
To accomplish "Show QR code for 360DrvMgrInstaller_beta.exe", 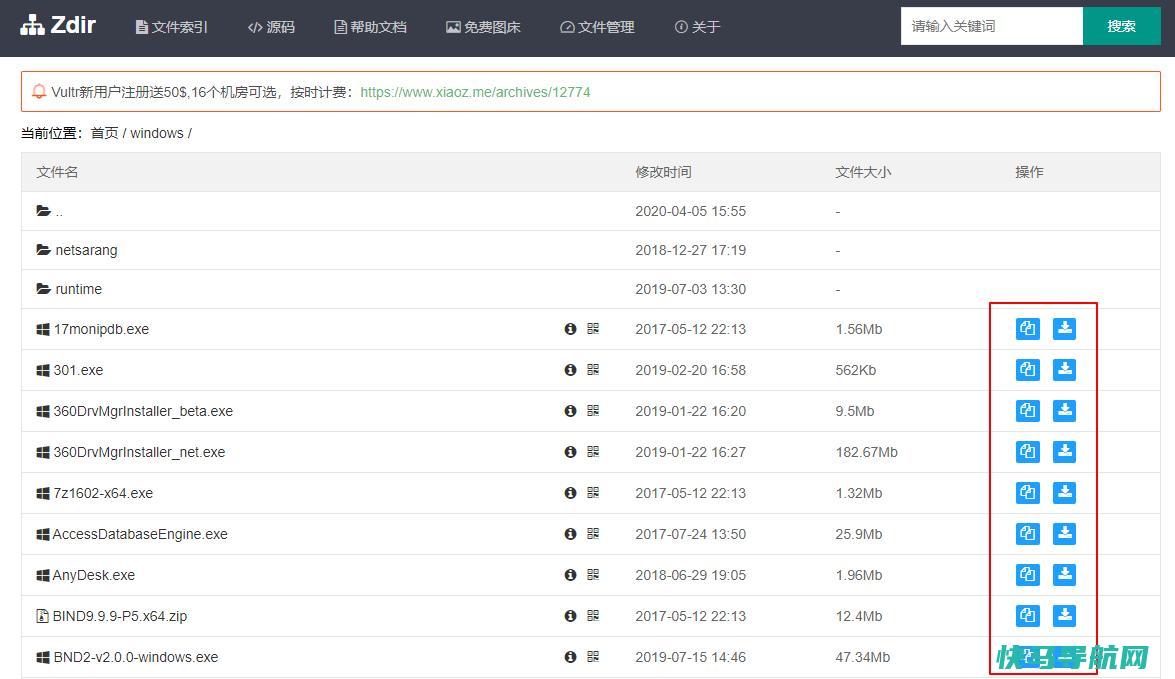I will pos(593,411).
